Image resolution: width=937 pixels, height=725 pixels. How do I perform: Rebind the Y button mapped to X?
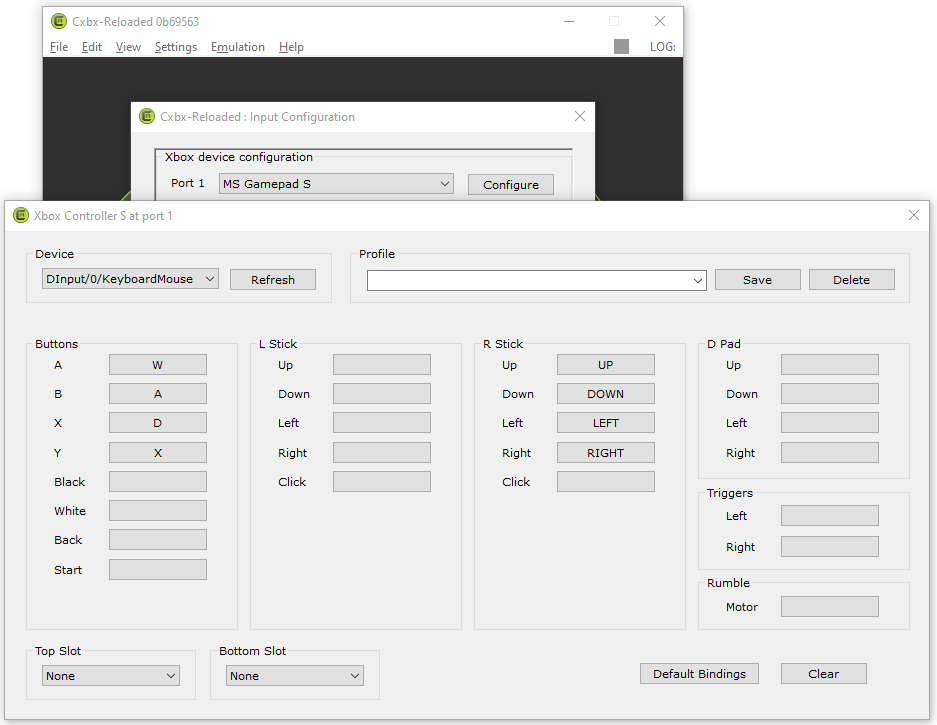tap(158, 452)
